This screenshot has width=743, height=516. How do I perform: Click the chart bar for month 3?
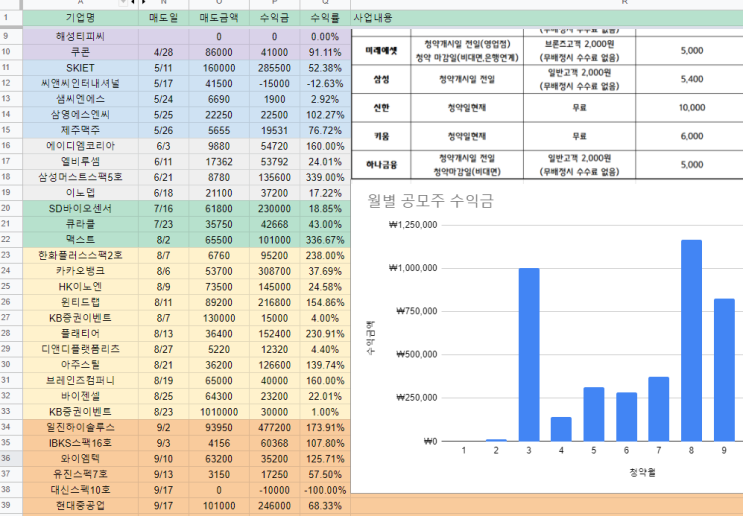529,355
